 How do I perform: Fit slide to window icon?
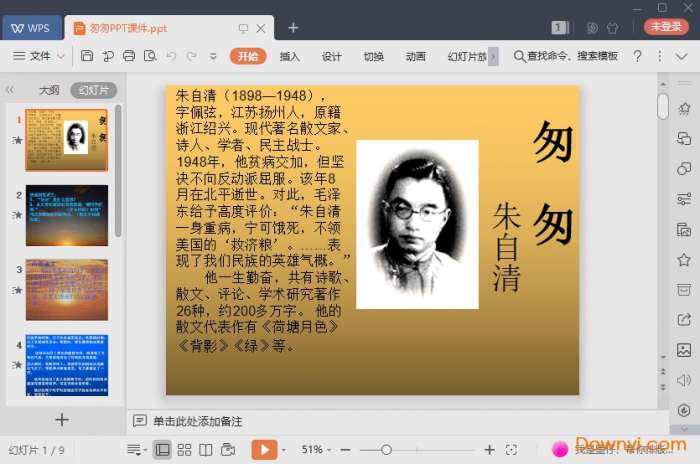coord(511,450)
